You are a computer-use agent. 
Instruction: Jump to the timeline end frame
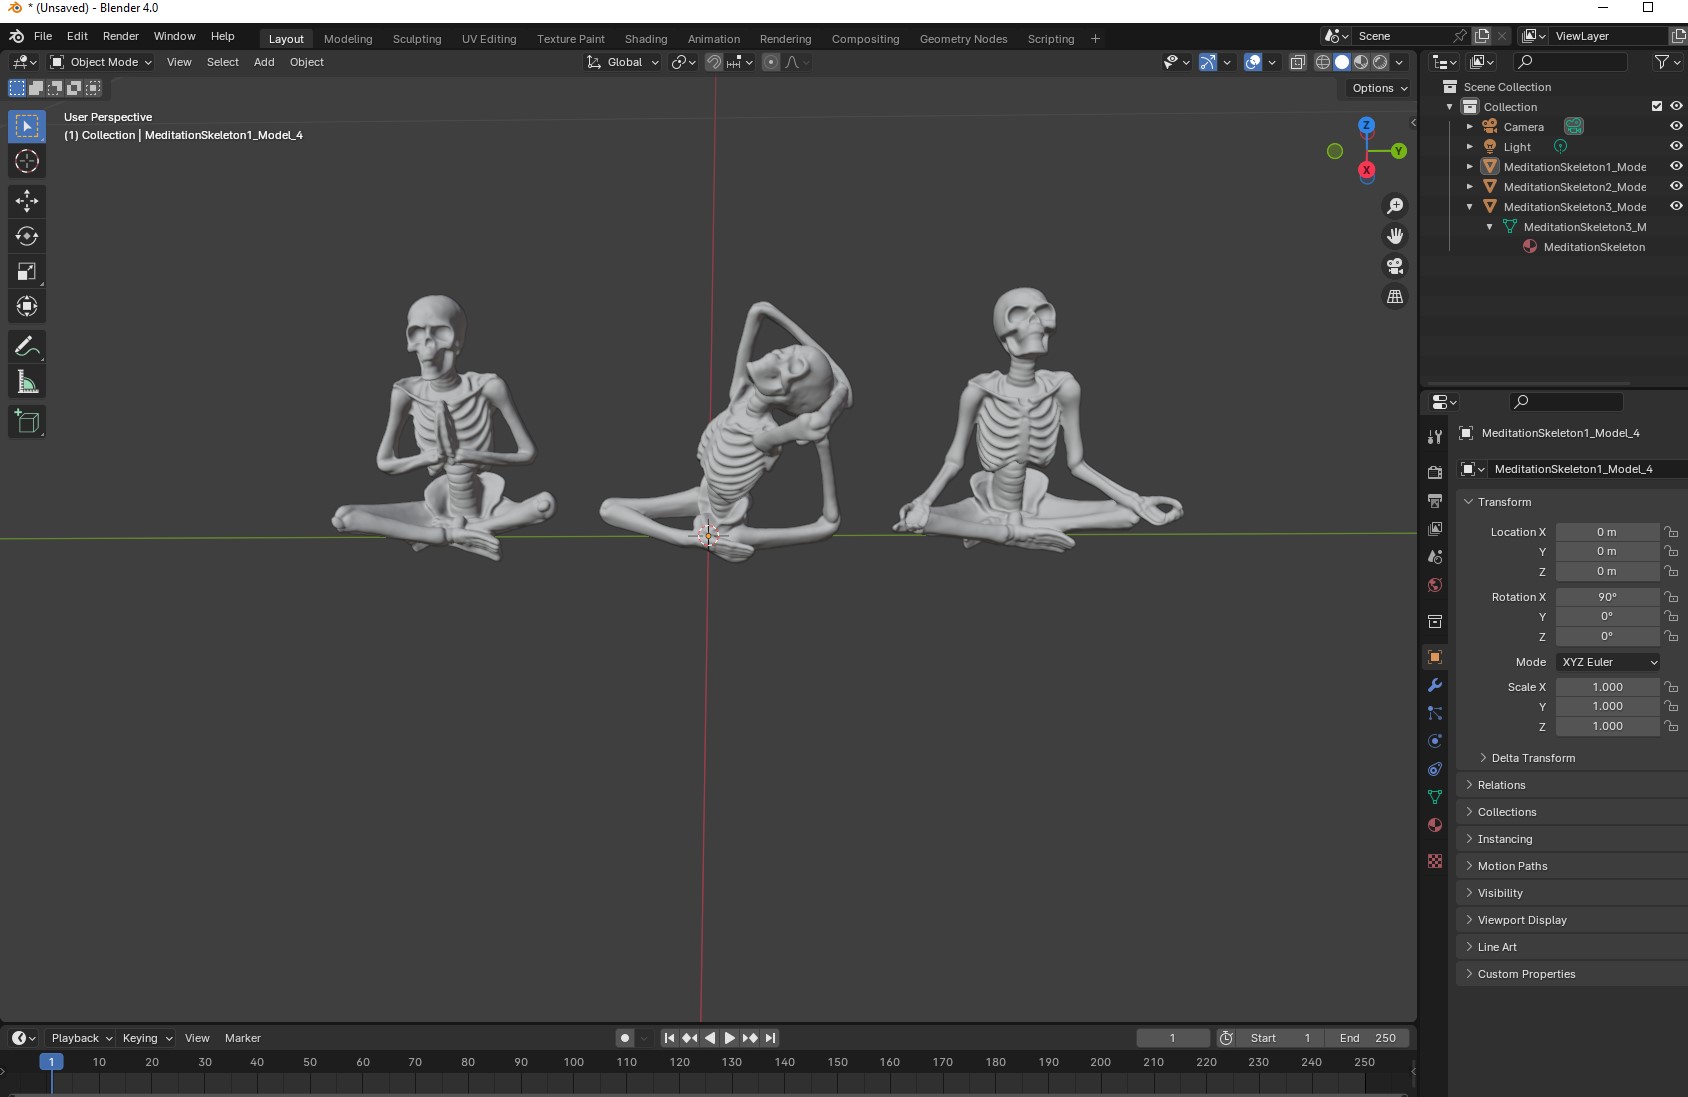tap(770, 1038)
